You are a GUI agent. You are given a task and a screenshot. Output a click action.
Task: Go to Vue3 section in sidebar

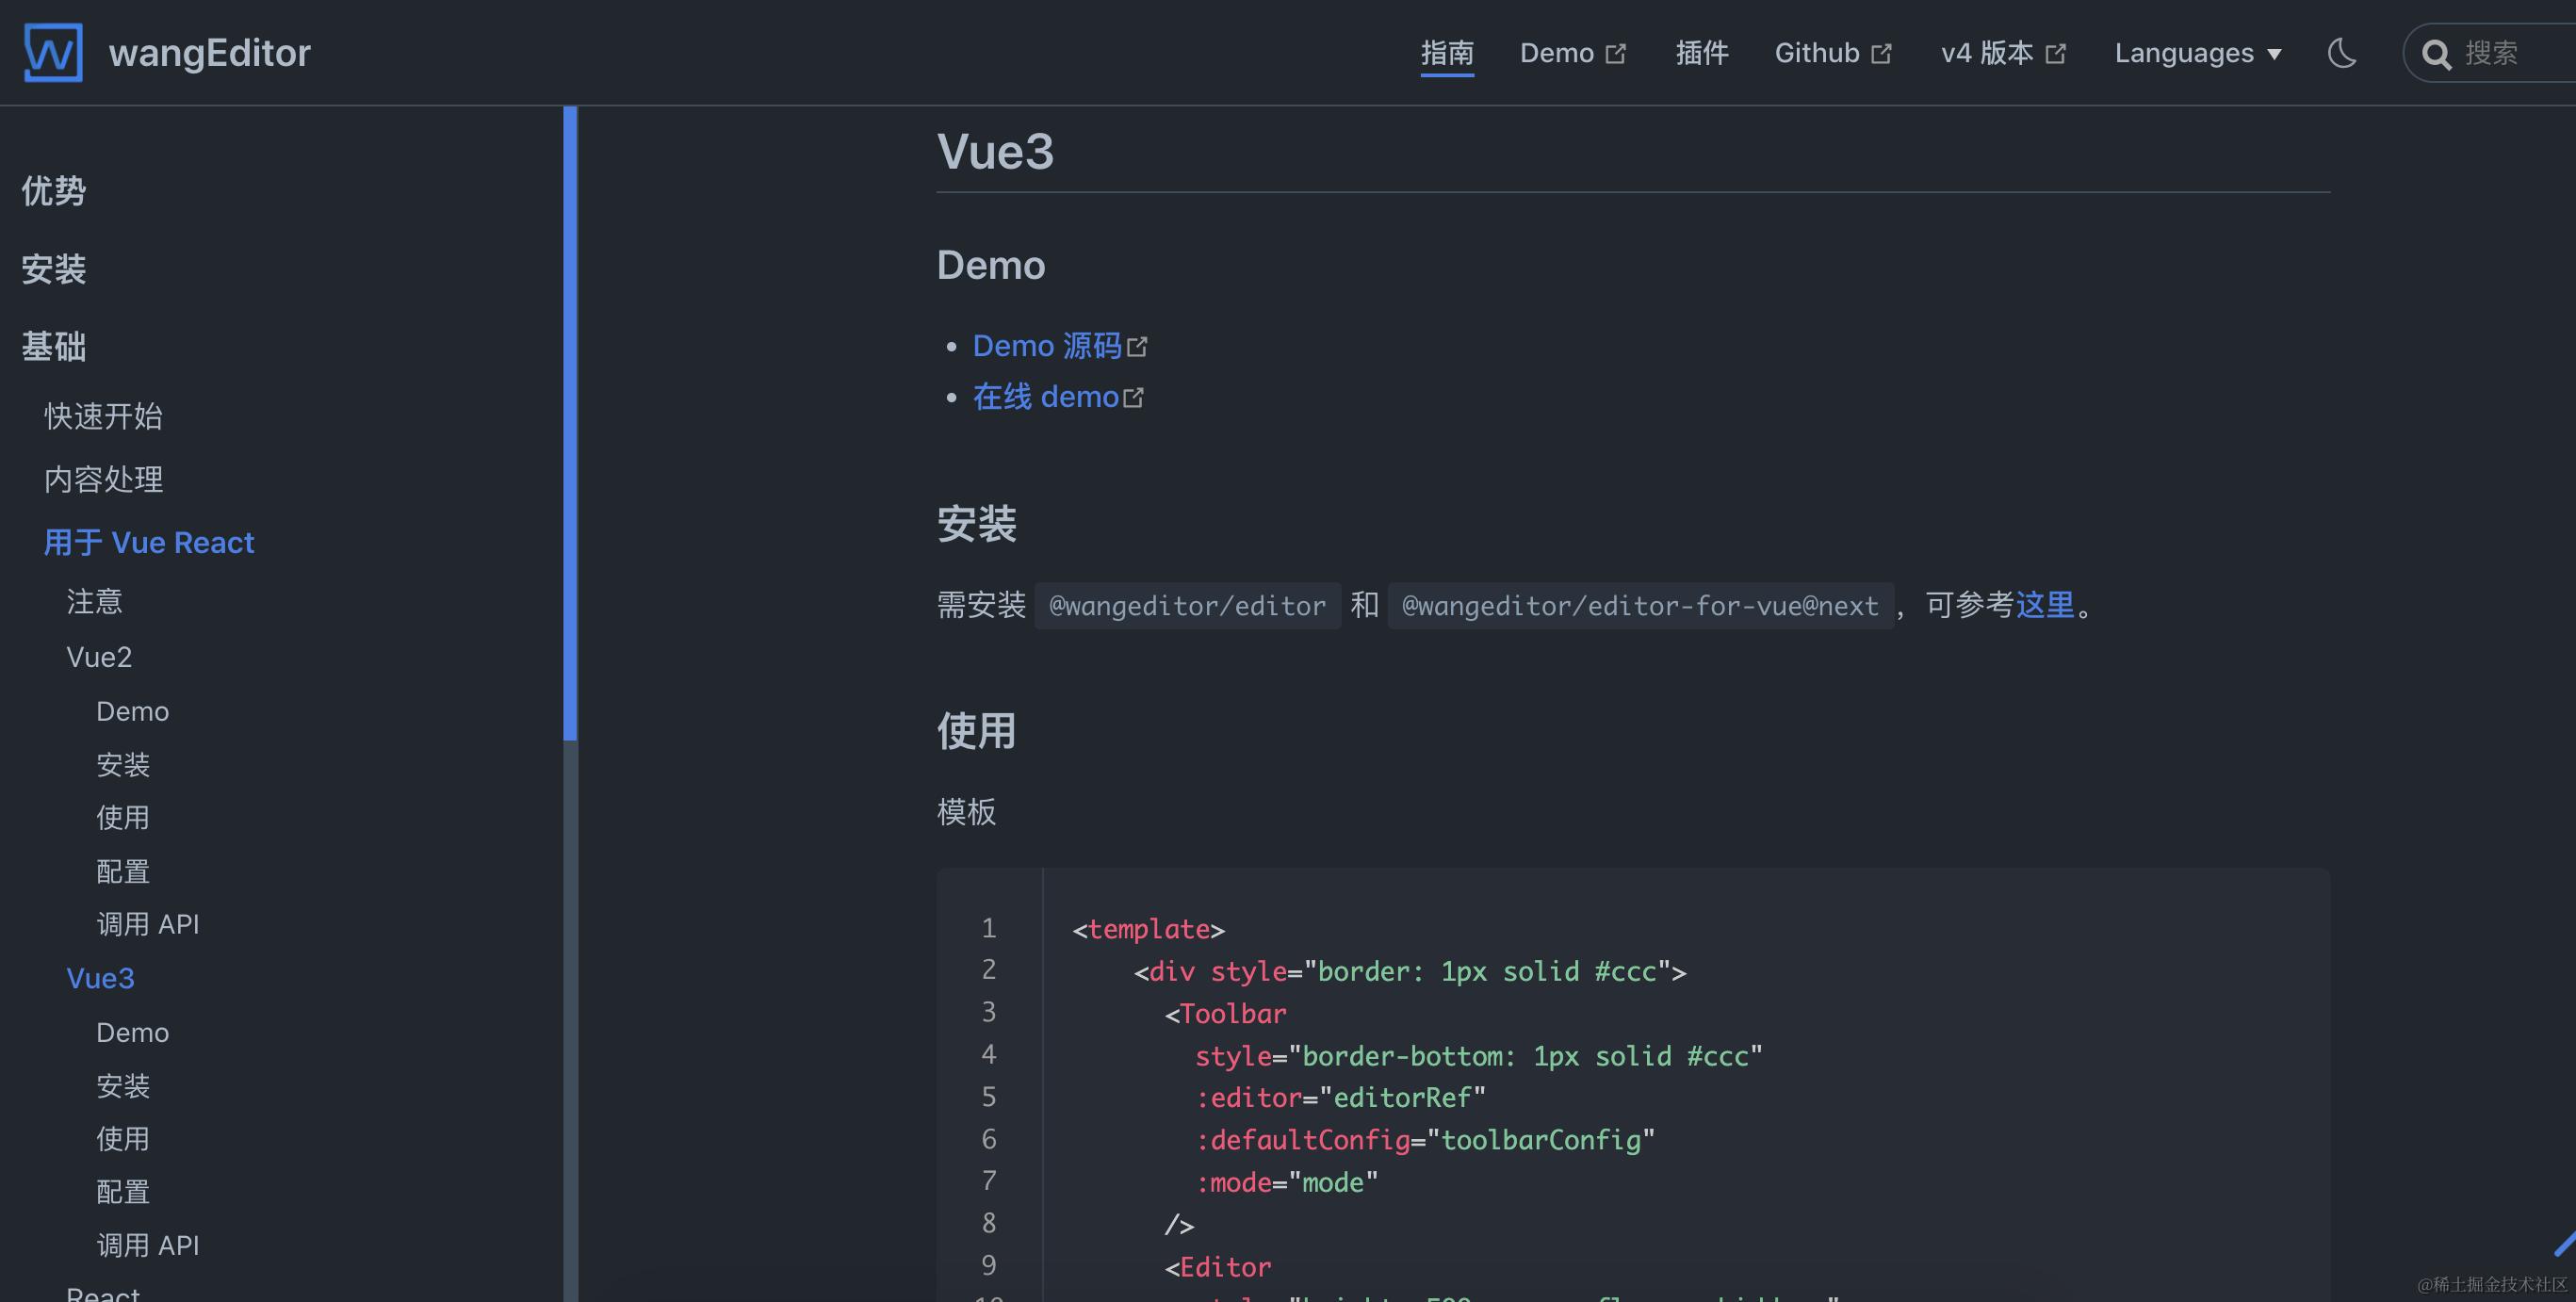point(100,978)
